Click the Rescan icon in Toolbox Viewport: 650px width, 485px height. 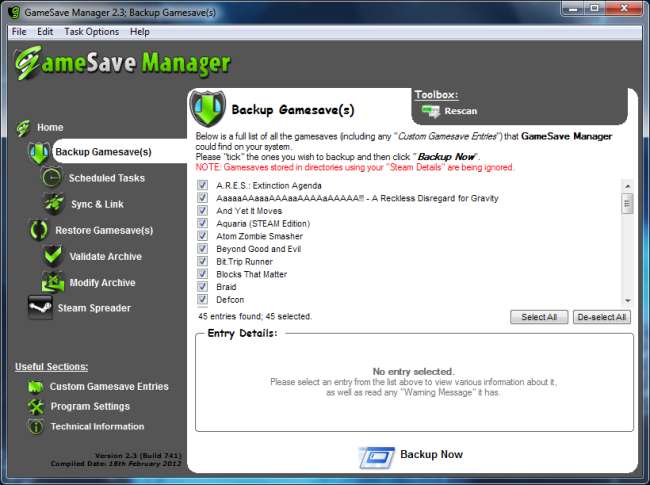click(431, 111)
